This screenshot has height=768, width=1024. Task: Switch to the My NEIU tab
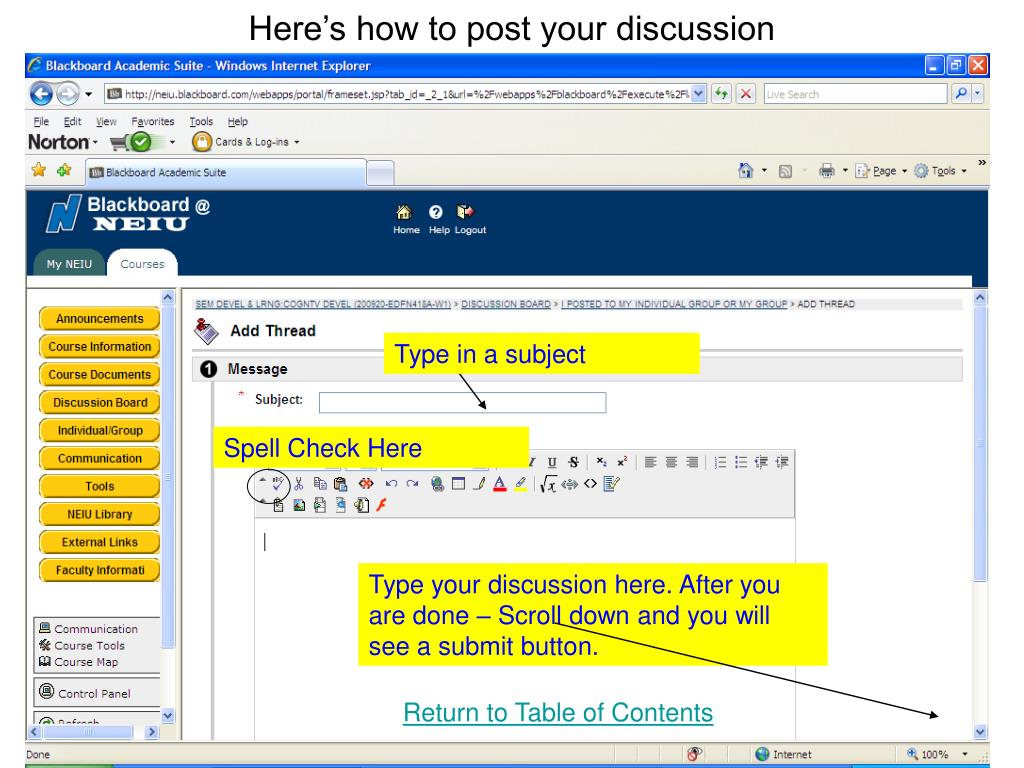tap(69, 264)
